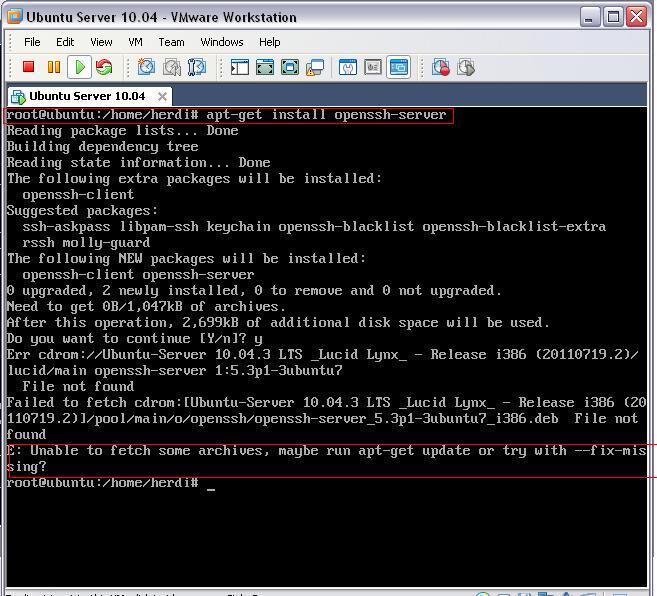The width and height of the screenshot is (657, 596).
Task: Open the Edit menu
Action: [65, 42]
